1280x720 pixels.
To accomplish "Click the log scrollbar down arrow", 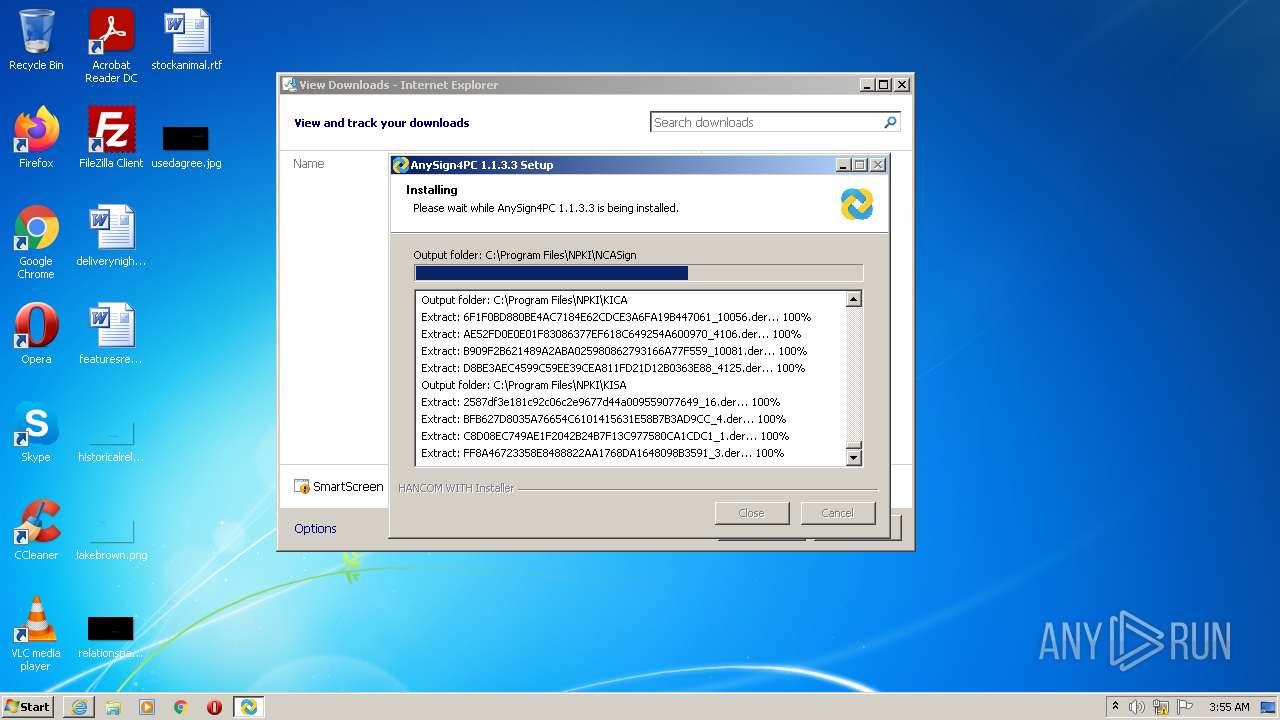I will click(853, 458).
